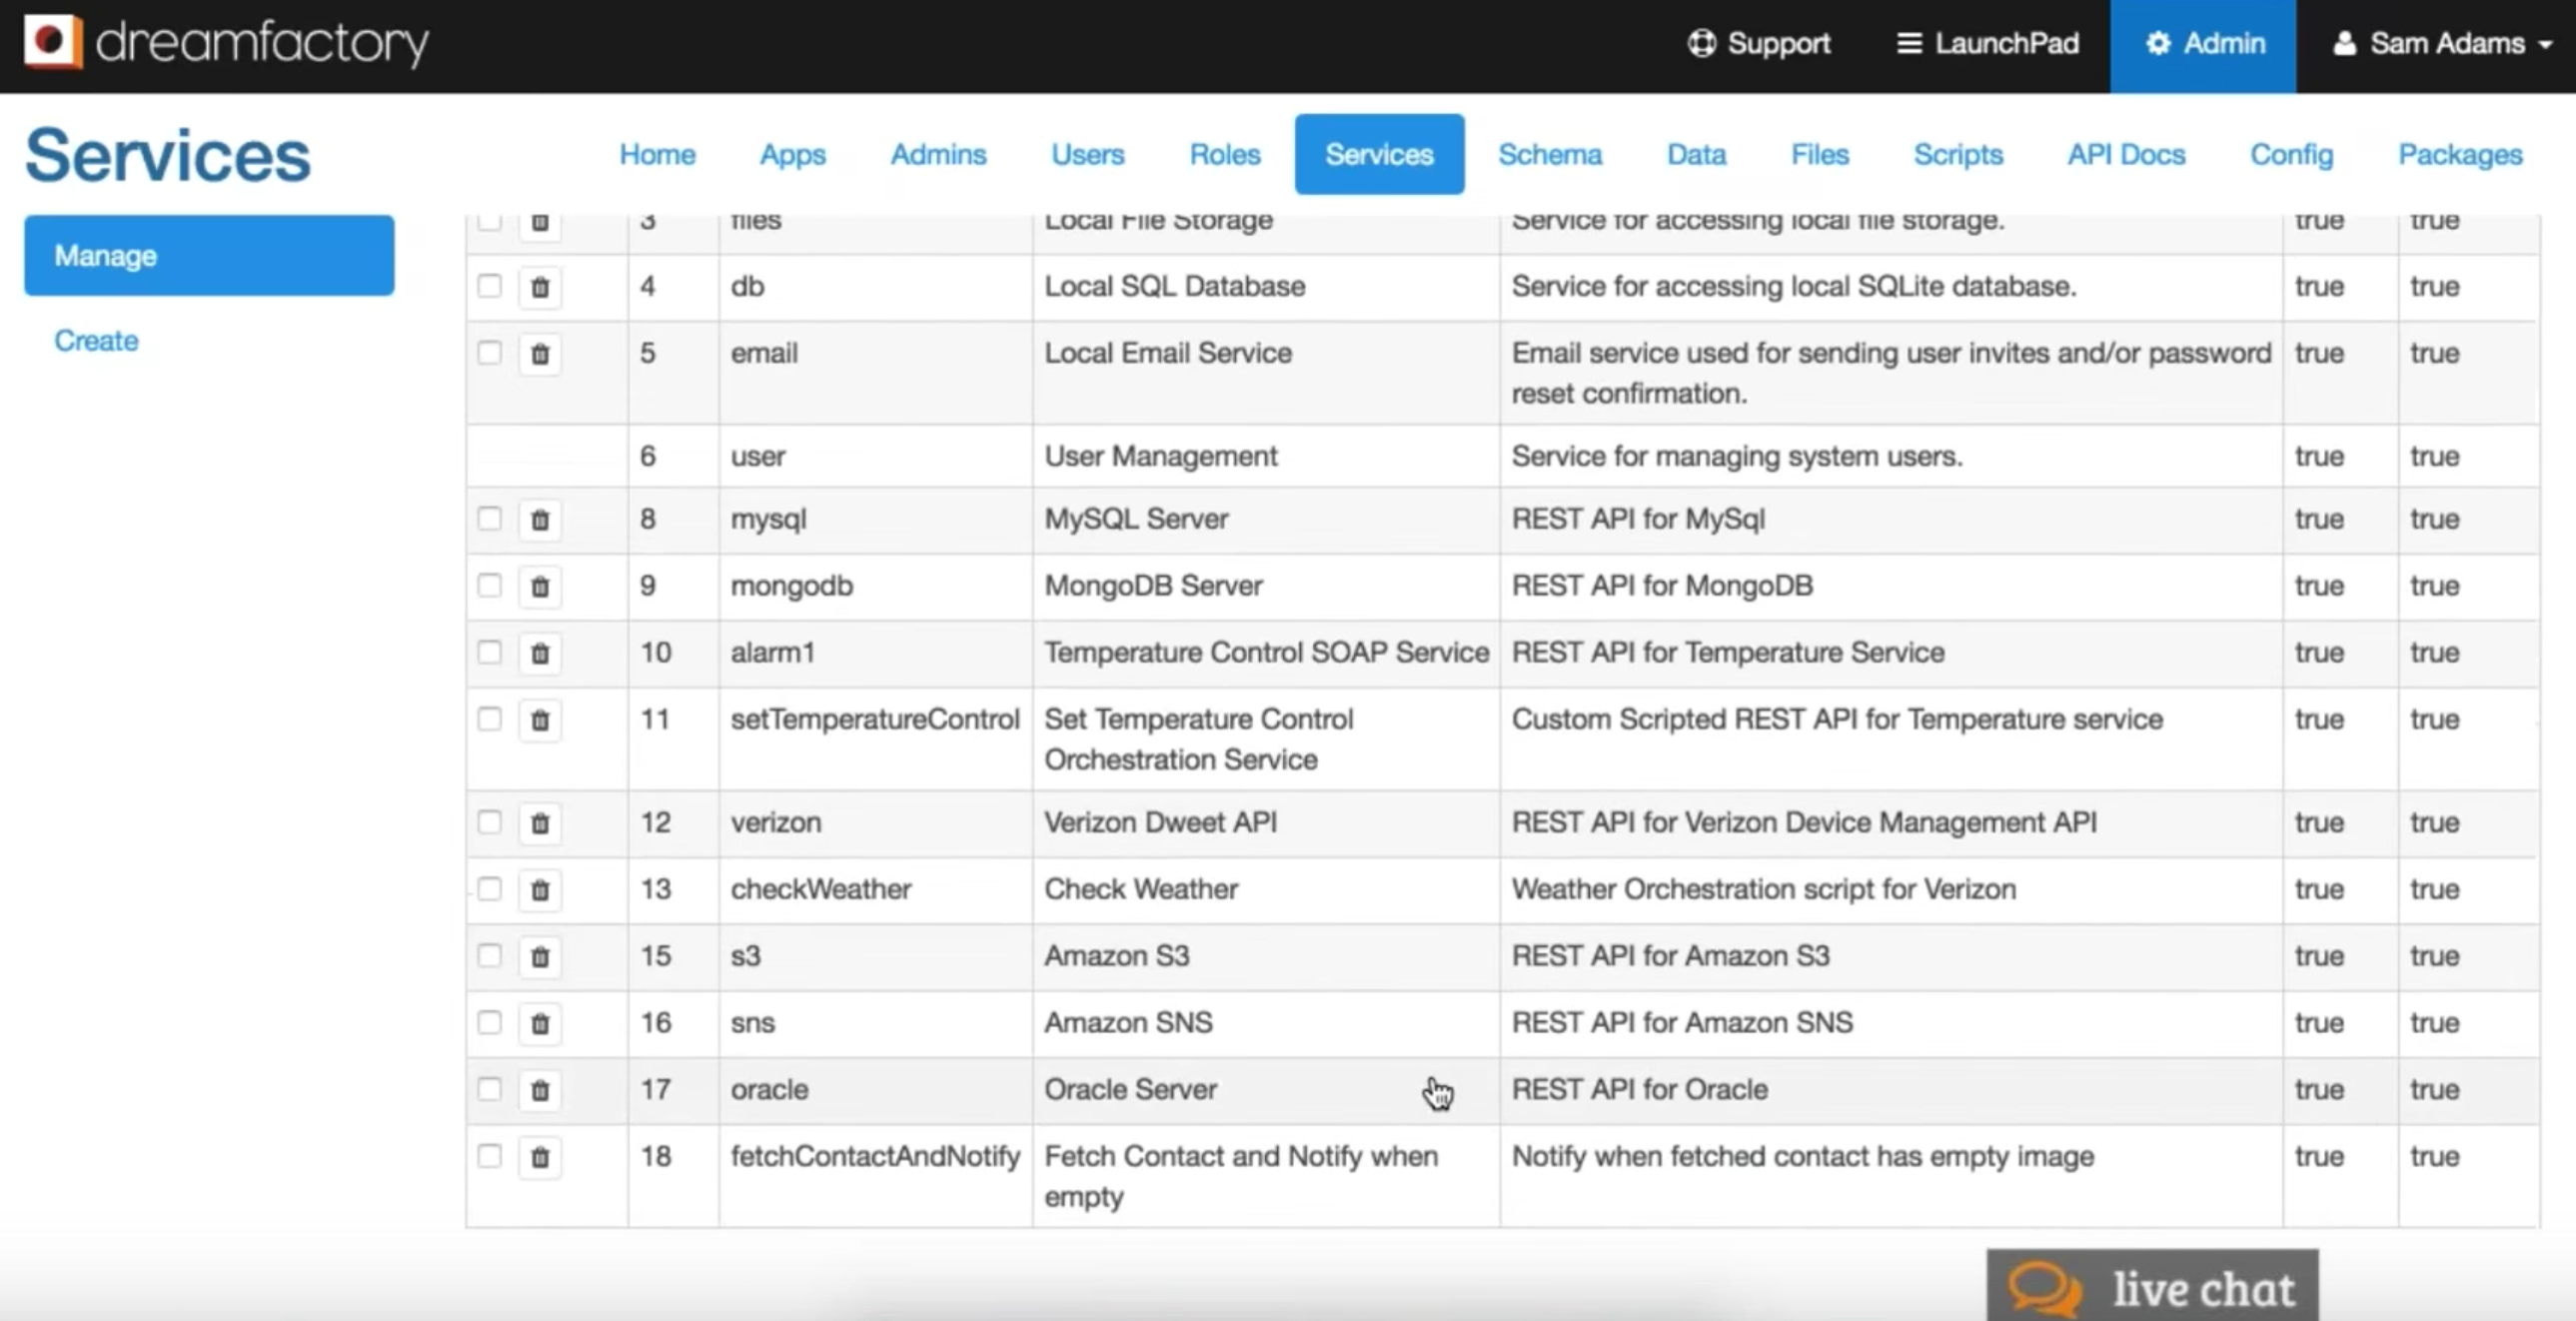Delete the oracle service via trash icon
The height and width of the screenshot is (1321, 2576).
(540, 1090)
